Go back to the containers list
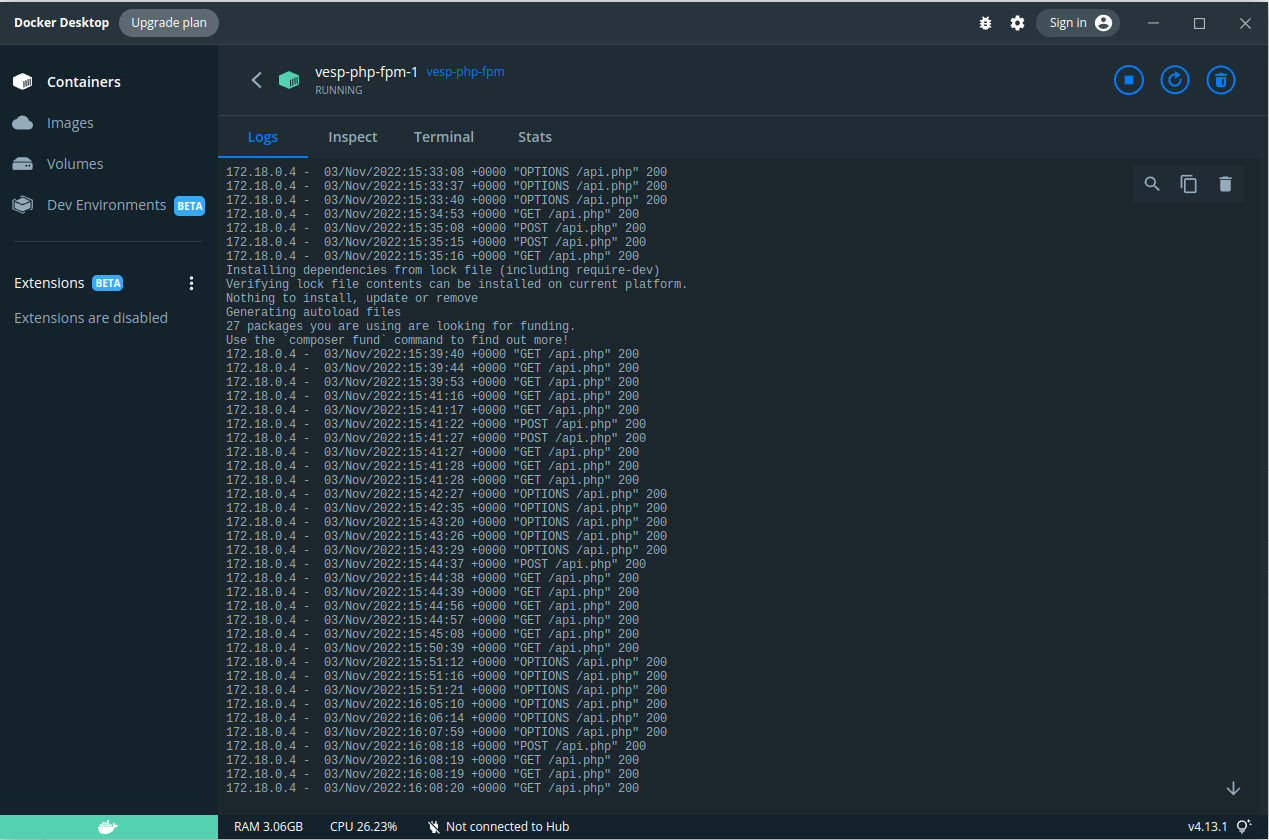Viewport: 1269px width, 840px height. (257, 80)
